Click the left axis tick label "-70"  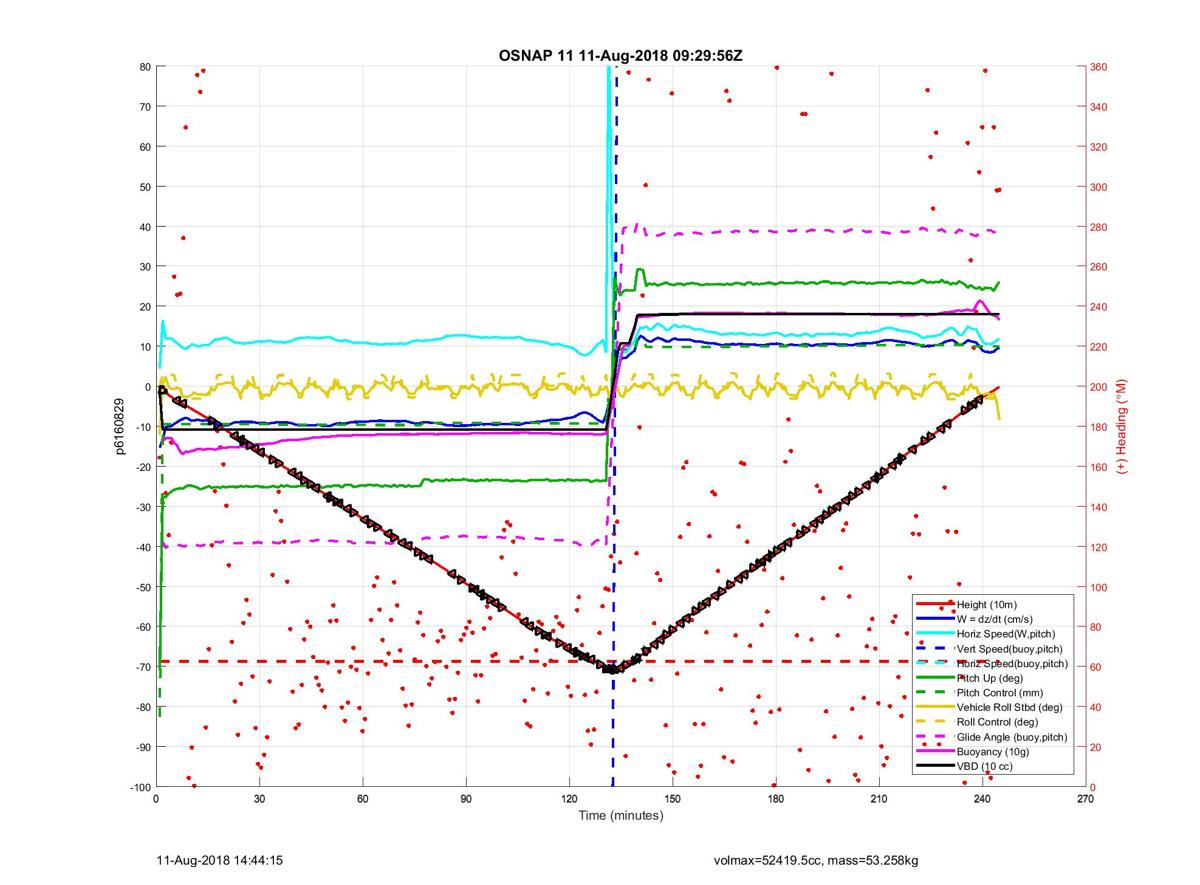(142, 667)
